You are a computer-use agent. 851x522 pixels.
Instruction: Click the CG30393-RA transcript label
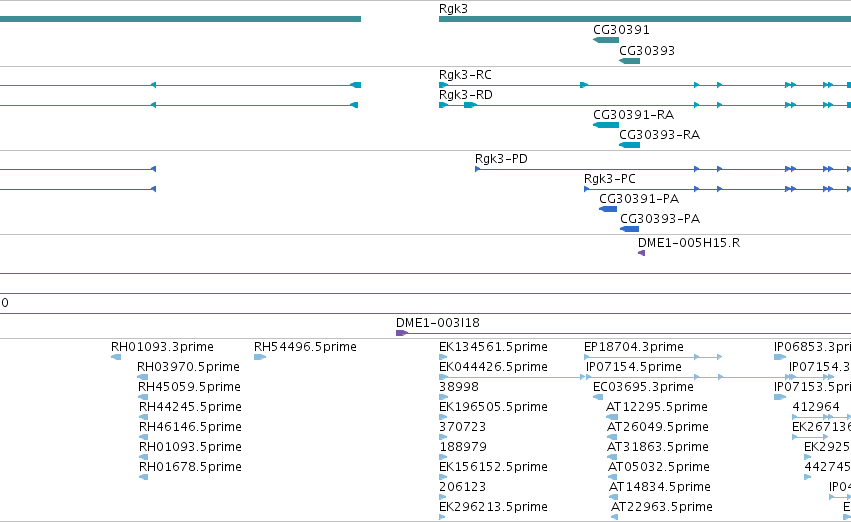point(659,135)
